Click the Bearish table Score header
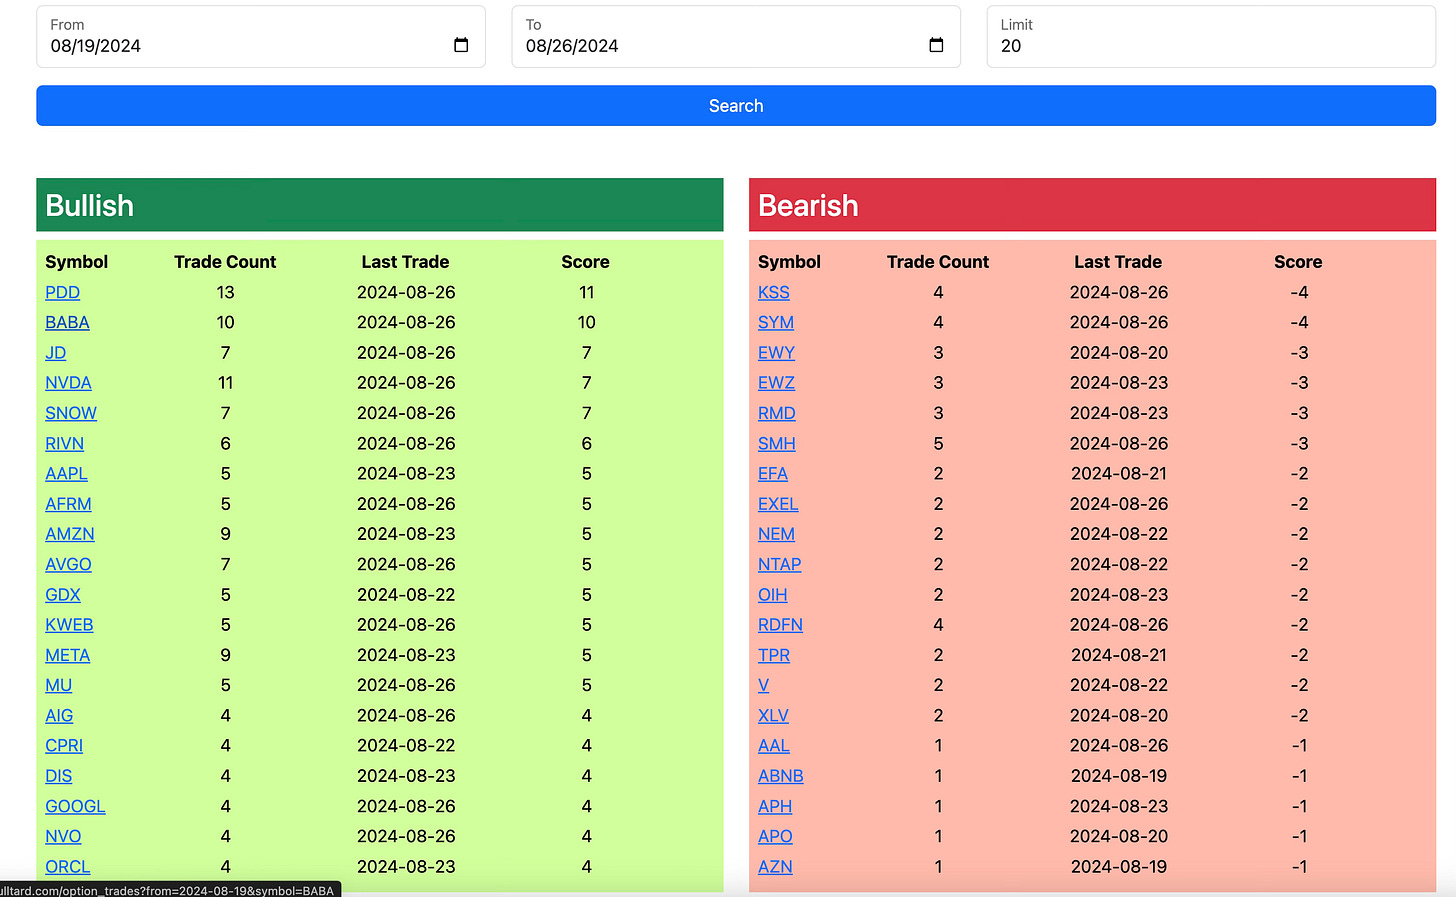The width and height of the screenshot is (1456, 897). point(1298,262)
